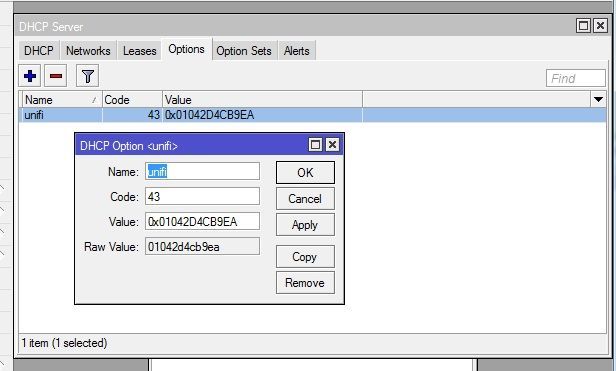The height and width of the screenshot is (371, 616).
Task: Go to the Alerts tab
Action: 297,51
